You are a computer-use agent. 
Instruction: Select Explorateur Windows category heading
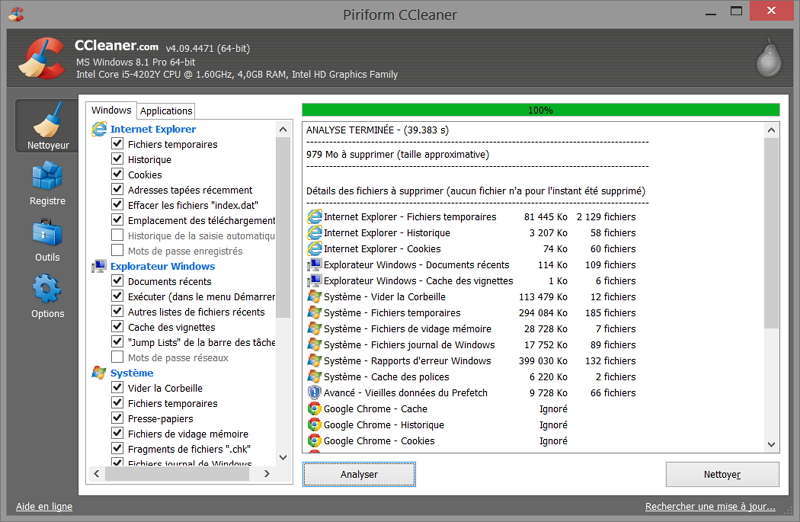tap(163, 266)
